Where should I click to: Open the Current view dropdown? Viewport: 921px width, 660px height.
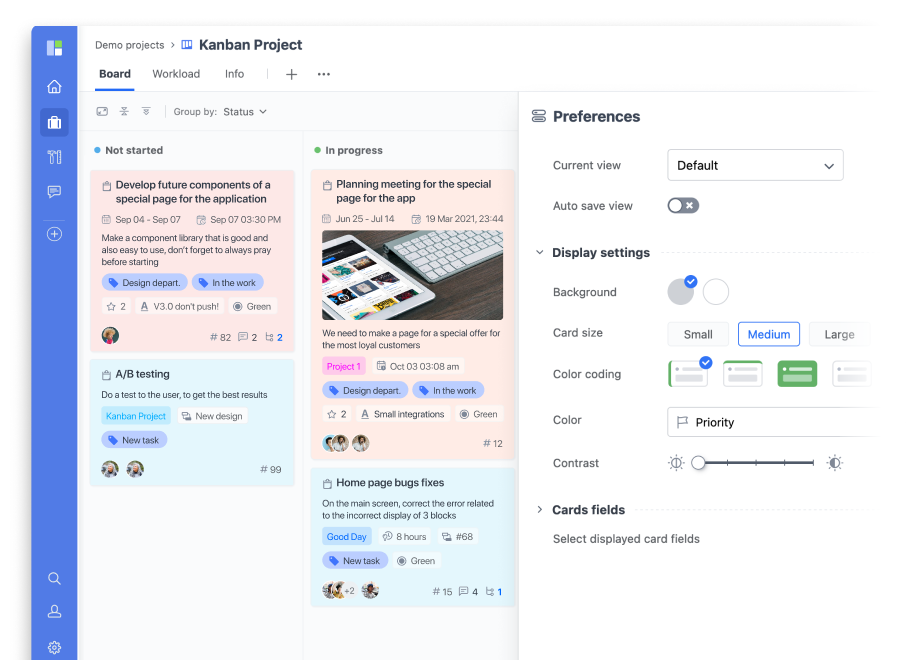[x=755, y=165]
